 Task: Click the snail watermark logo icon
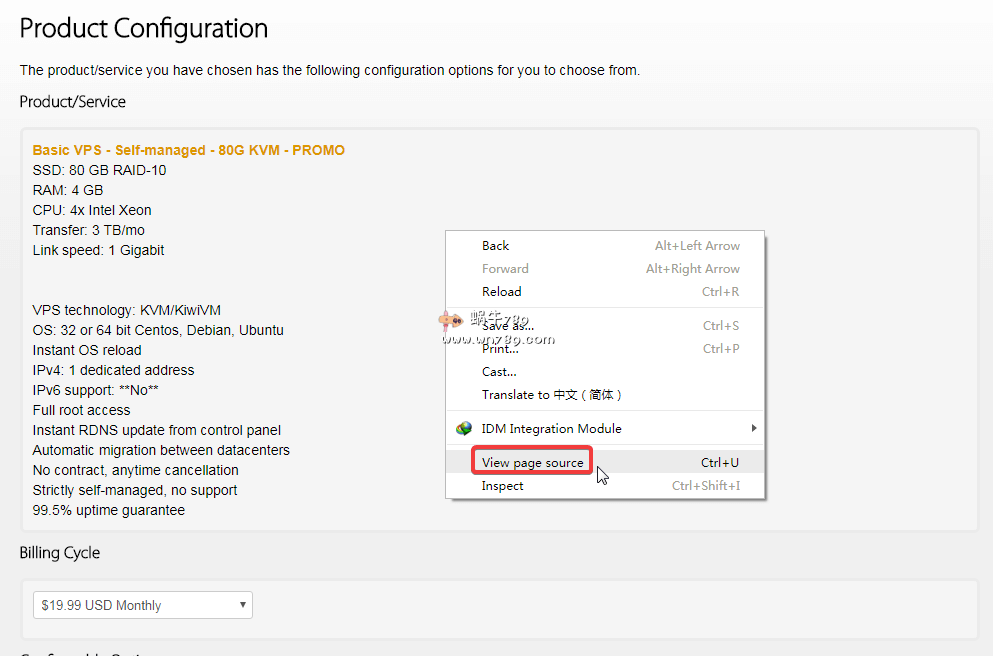click(x=447, y=321)
